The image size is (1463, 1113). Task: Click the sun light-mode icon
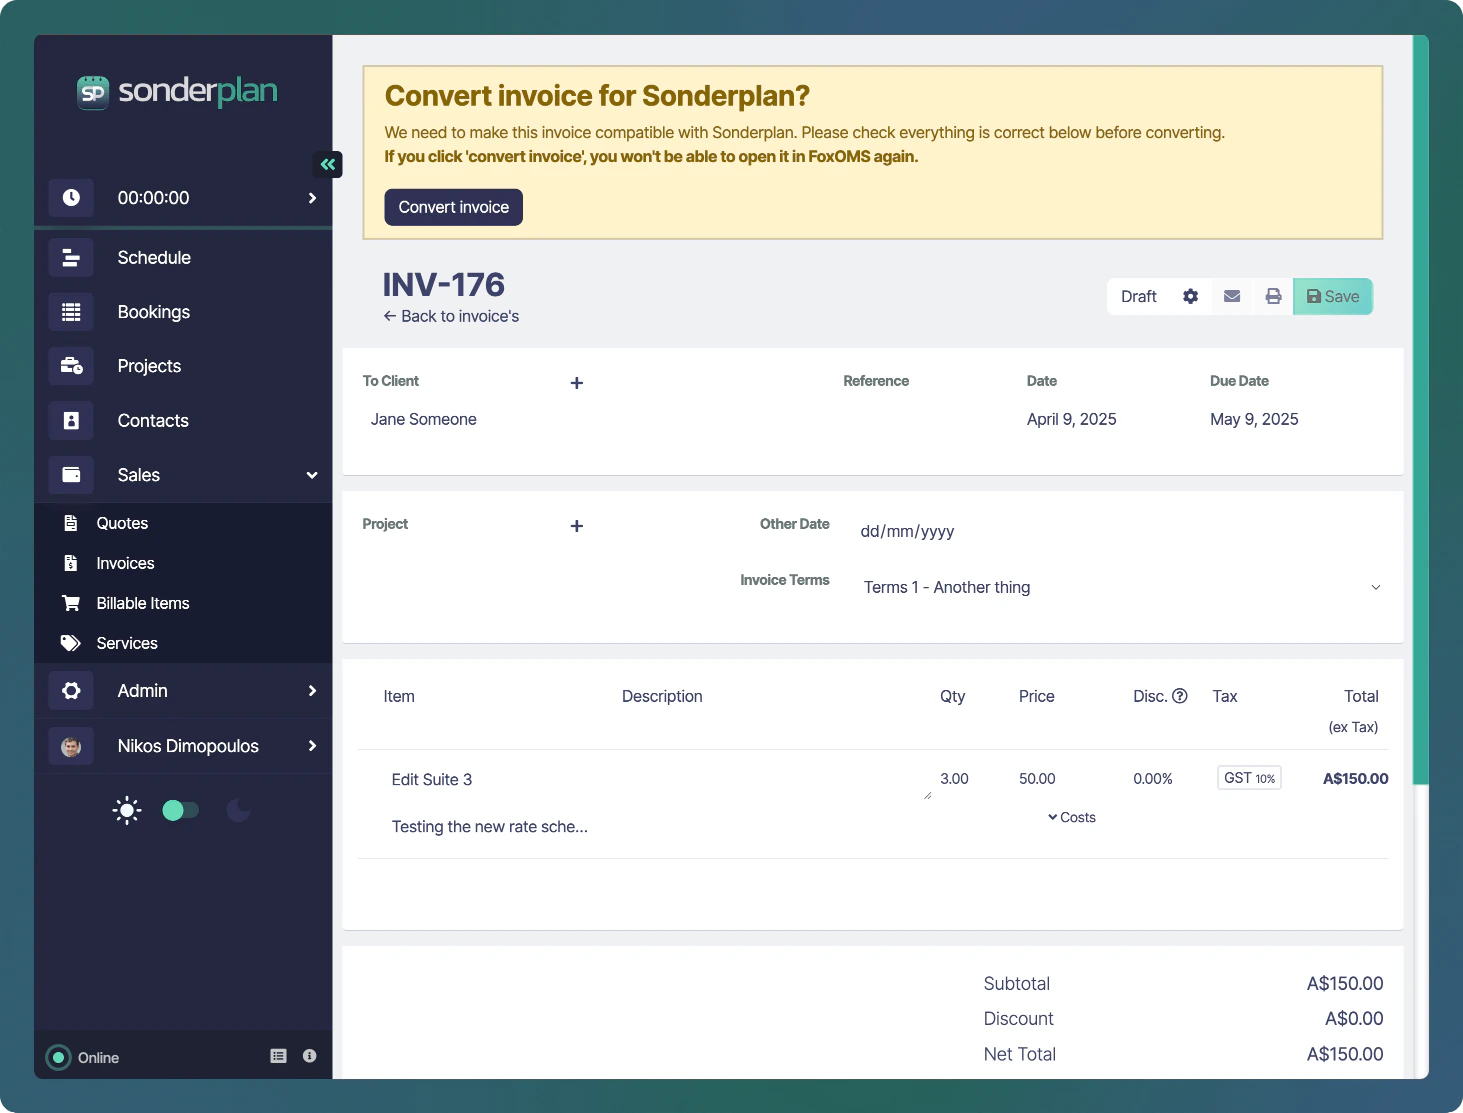[x=127, y=810]
